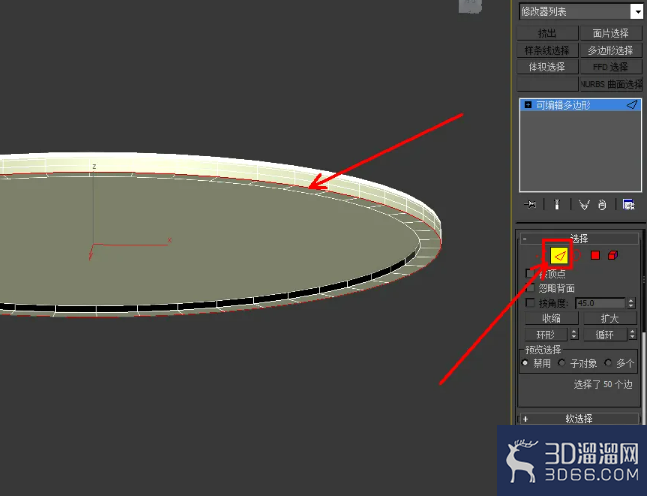
Task: Click the 体积选择 modifier button
Action: (548, 67)
